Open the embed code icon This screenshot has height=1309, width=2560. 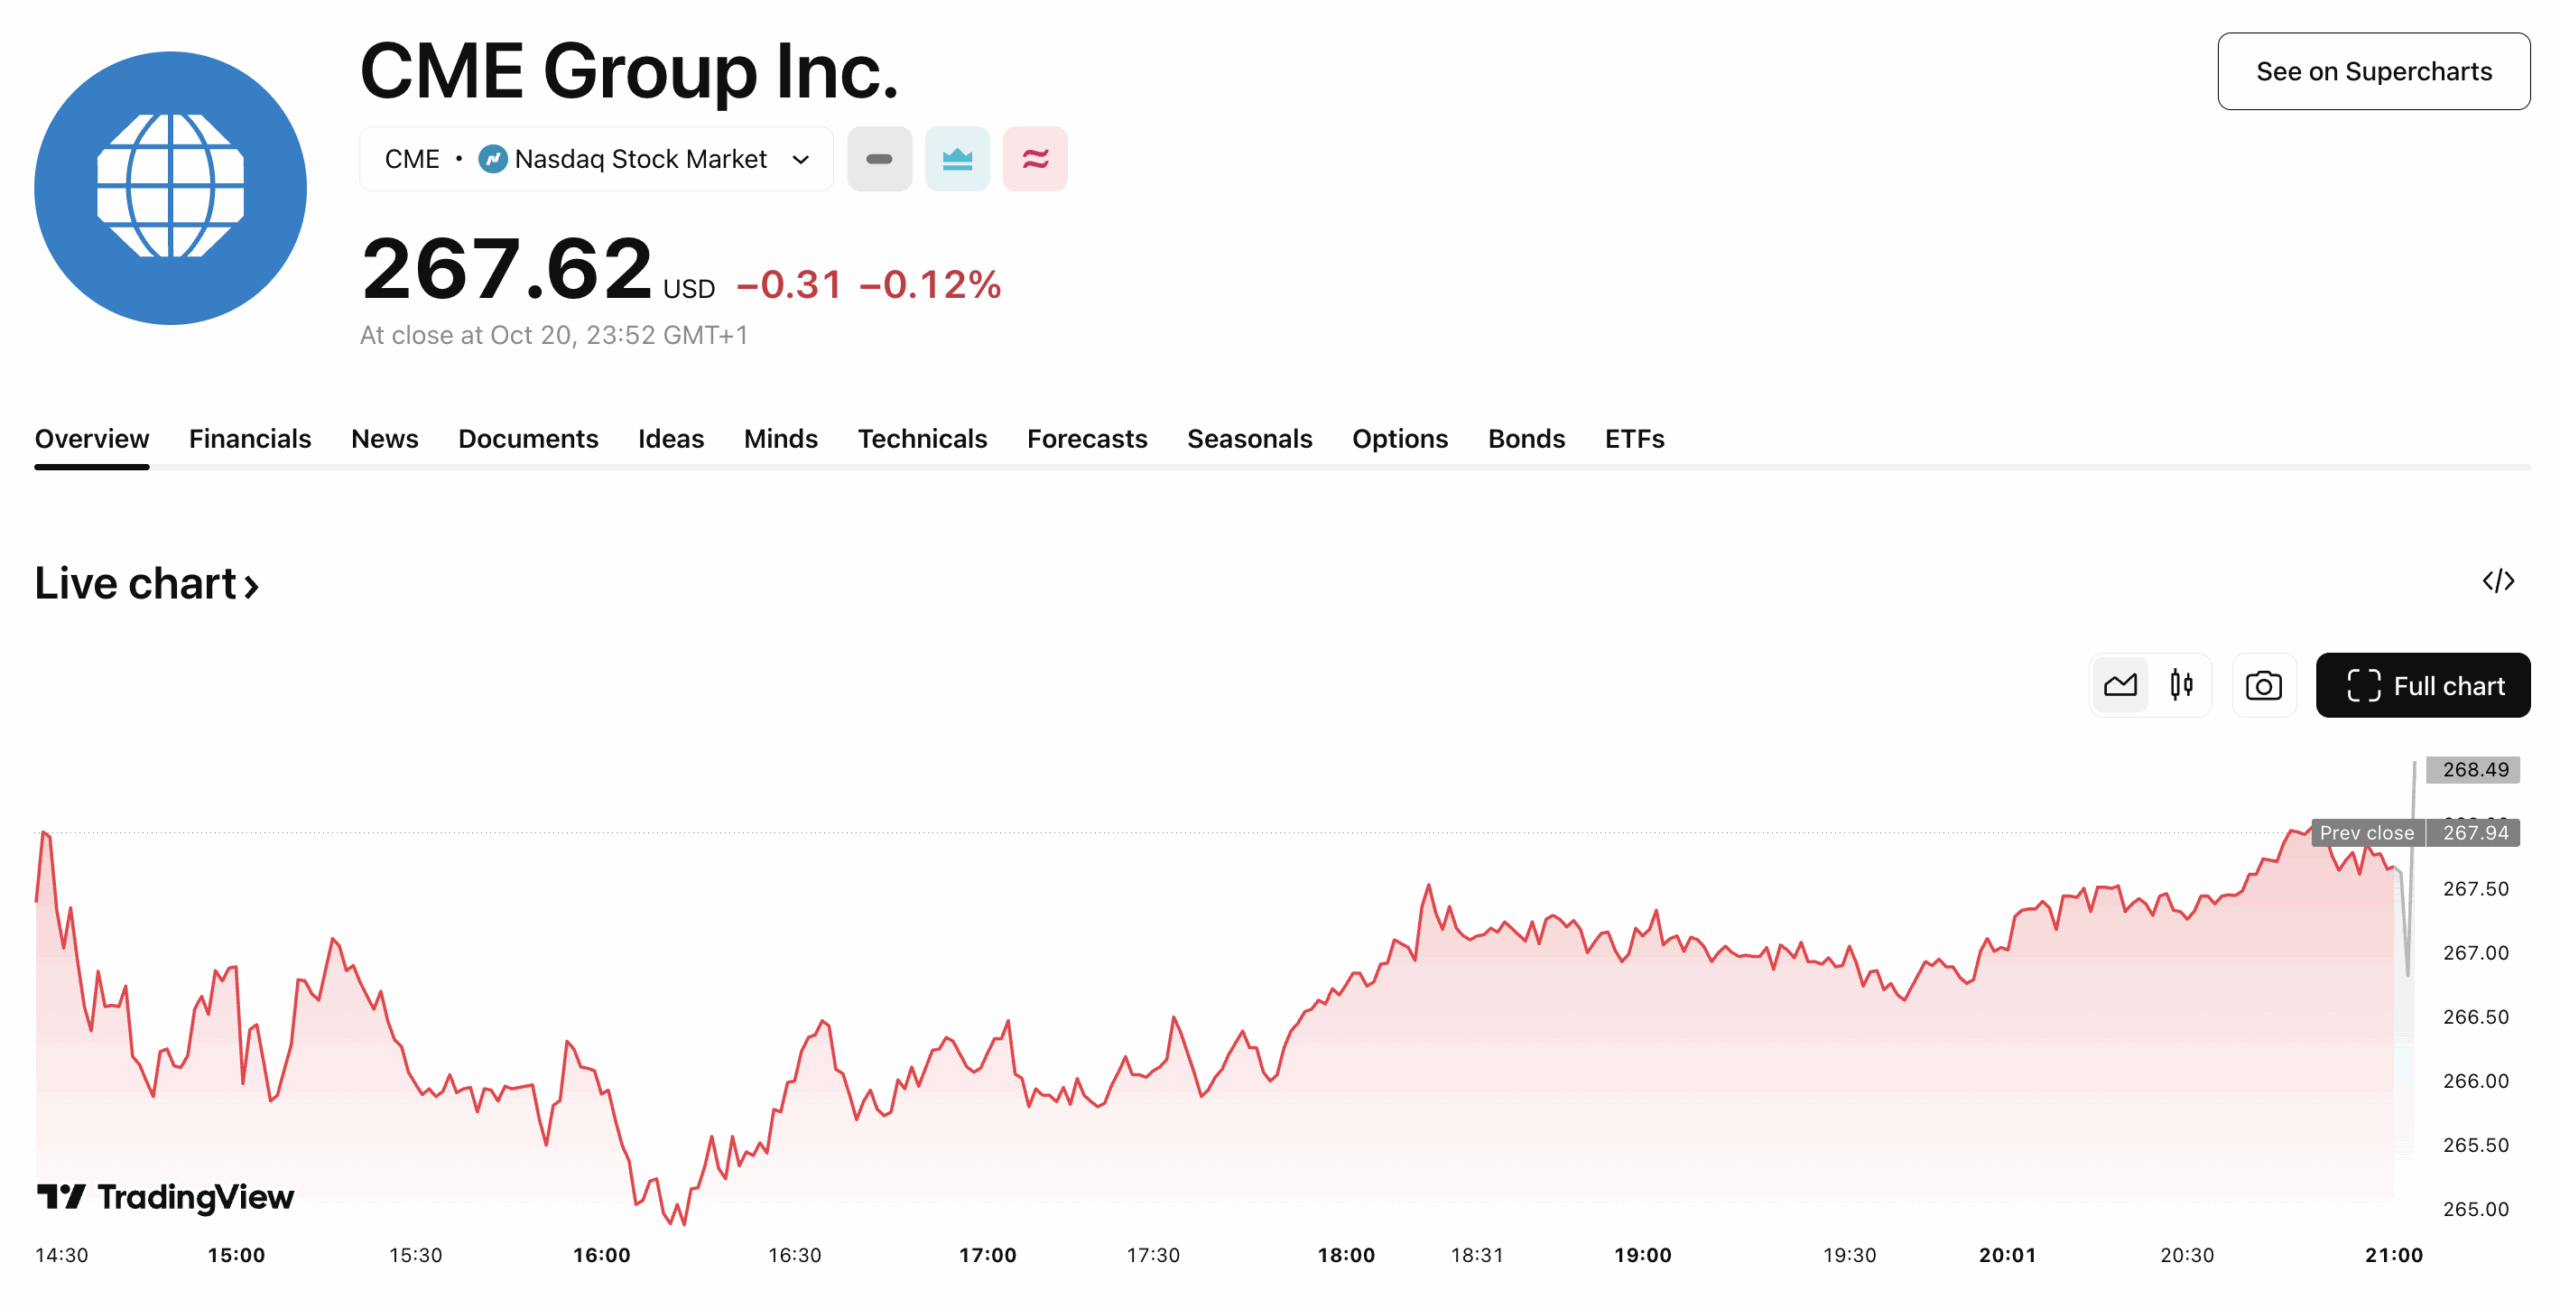pyautogui.click(x=2497, y=581)
